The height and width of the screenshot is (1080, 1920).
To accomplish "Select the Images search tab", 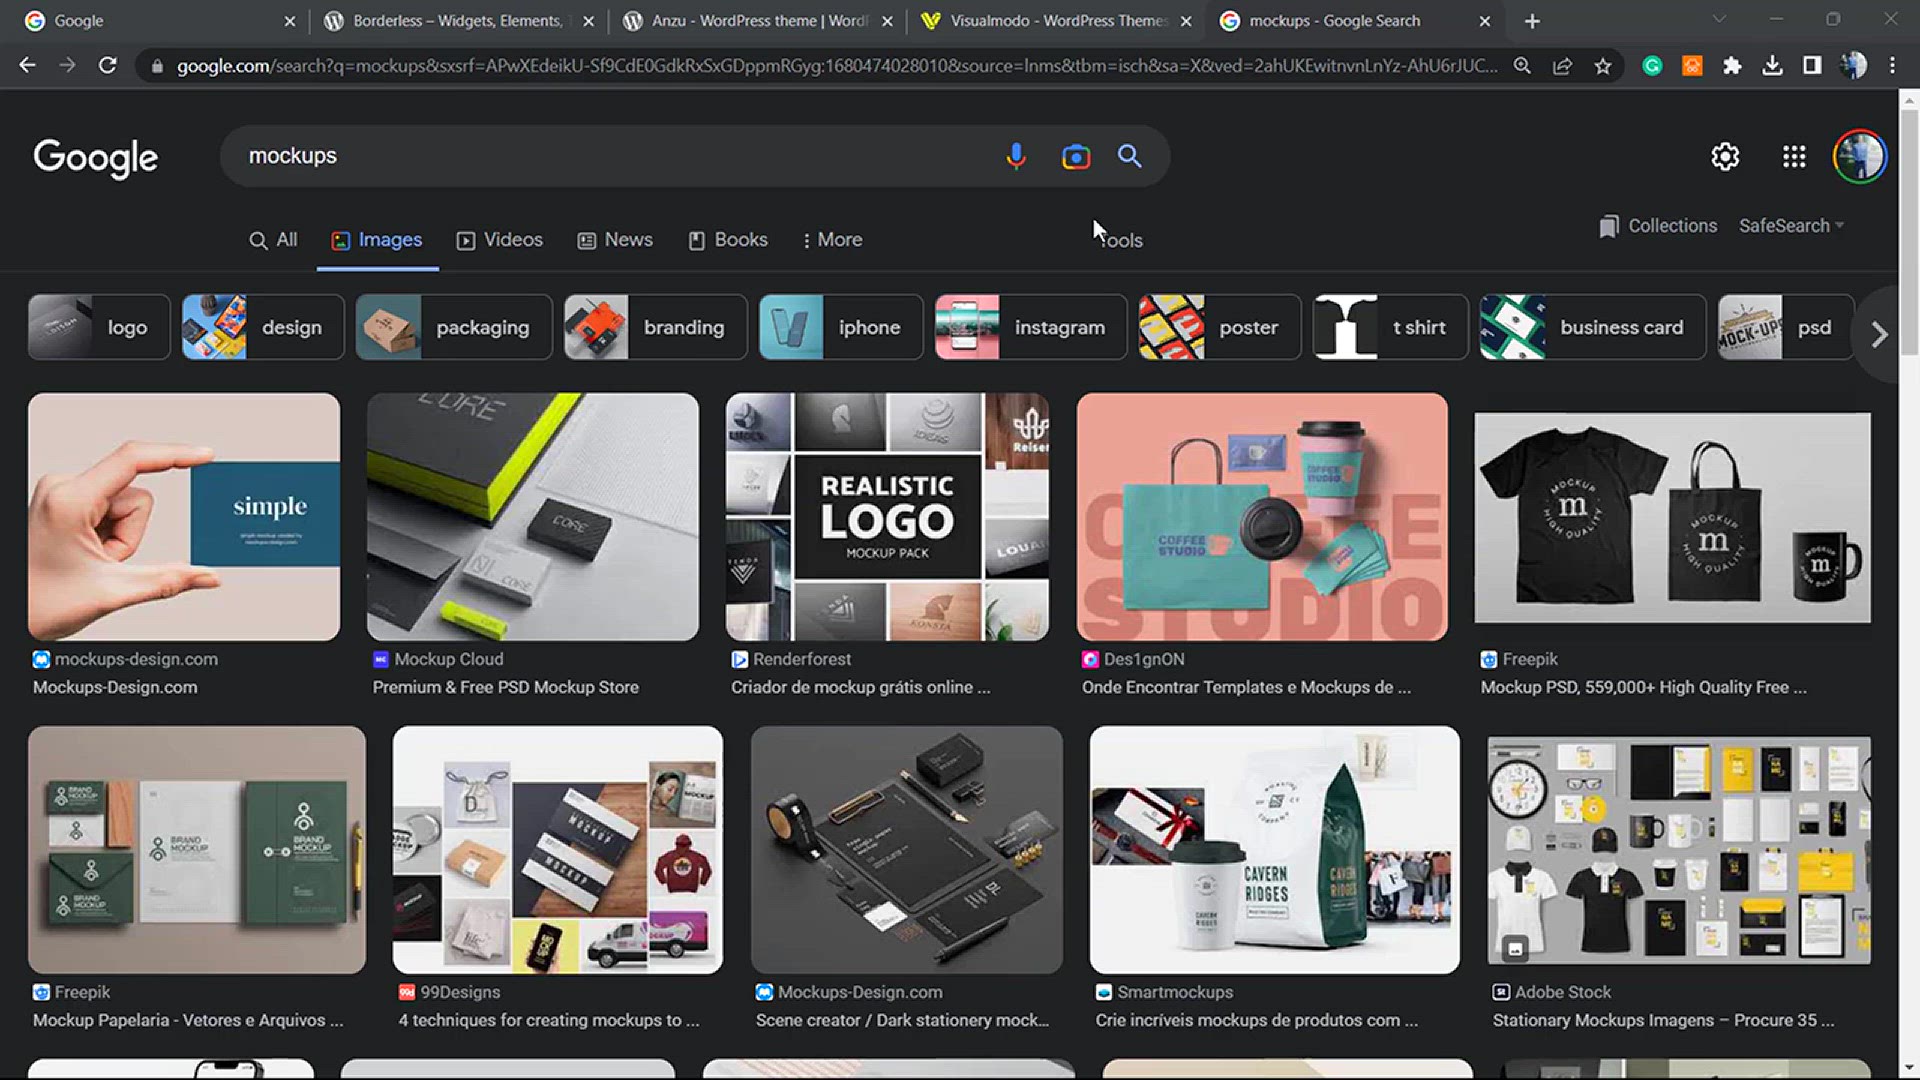I will point(377,240).
